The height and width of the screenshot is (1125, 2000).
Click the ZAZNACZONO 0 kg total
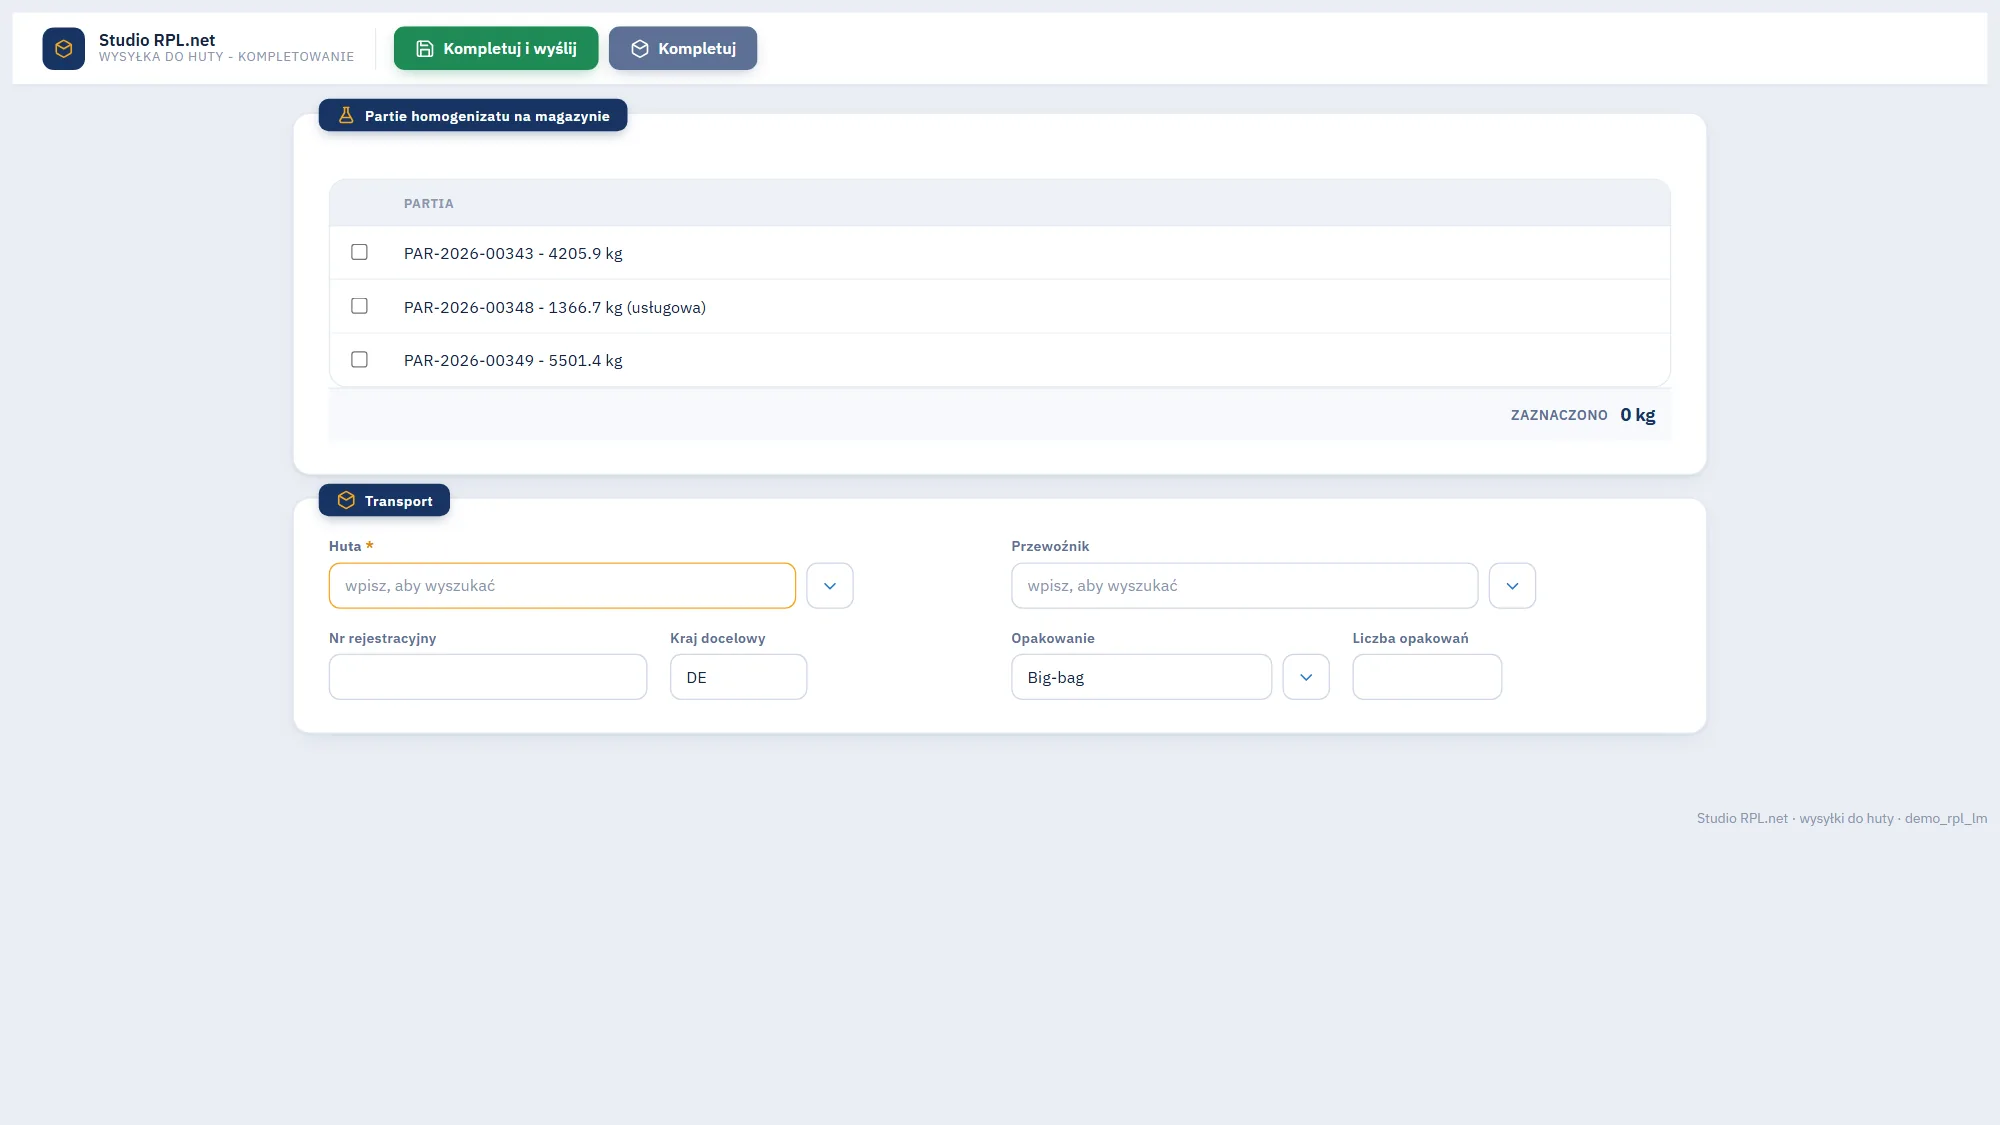click(1583, 414)
